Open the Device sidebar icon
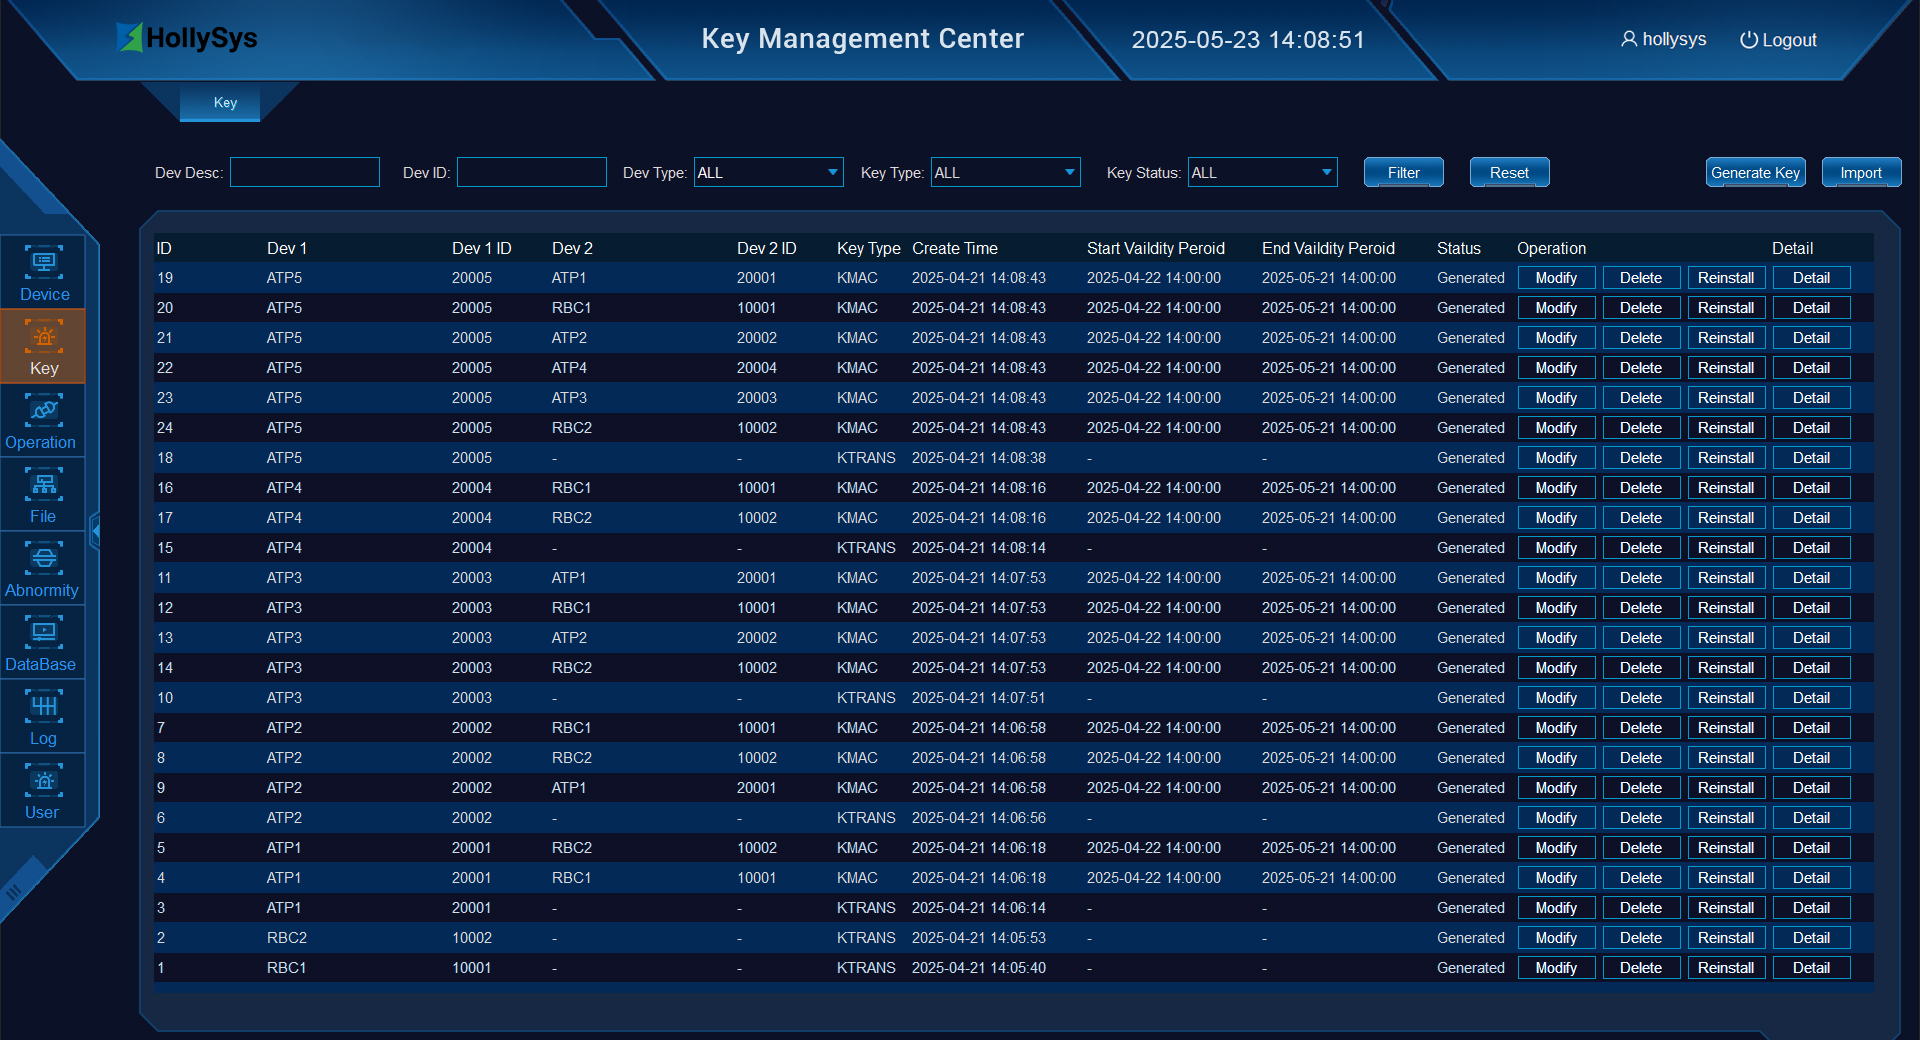Viewport: 1920px width, 1040px height. (x=43, y=263)
